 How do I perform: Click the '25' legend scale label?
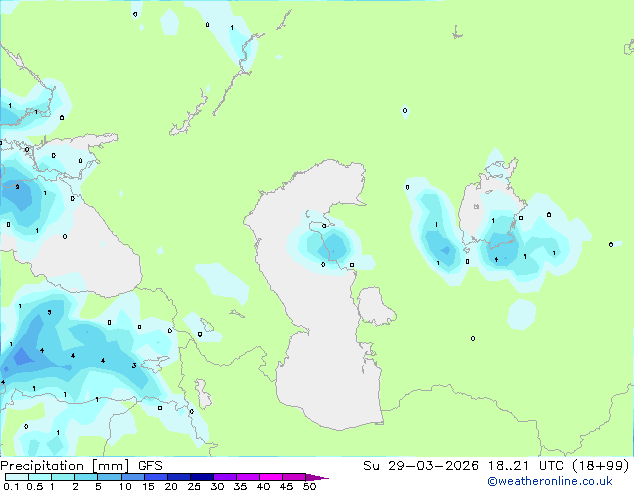click(194, 486)
